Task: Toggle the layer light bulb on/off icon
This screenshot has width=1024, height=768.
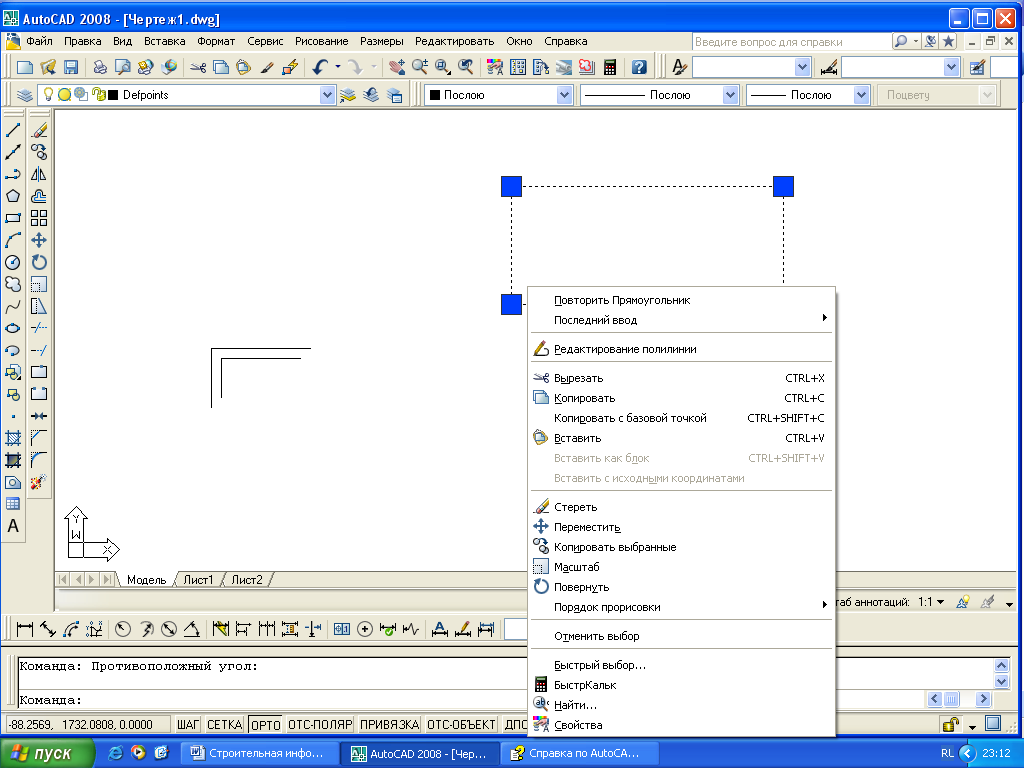Action: (x=48, y=95)
